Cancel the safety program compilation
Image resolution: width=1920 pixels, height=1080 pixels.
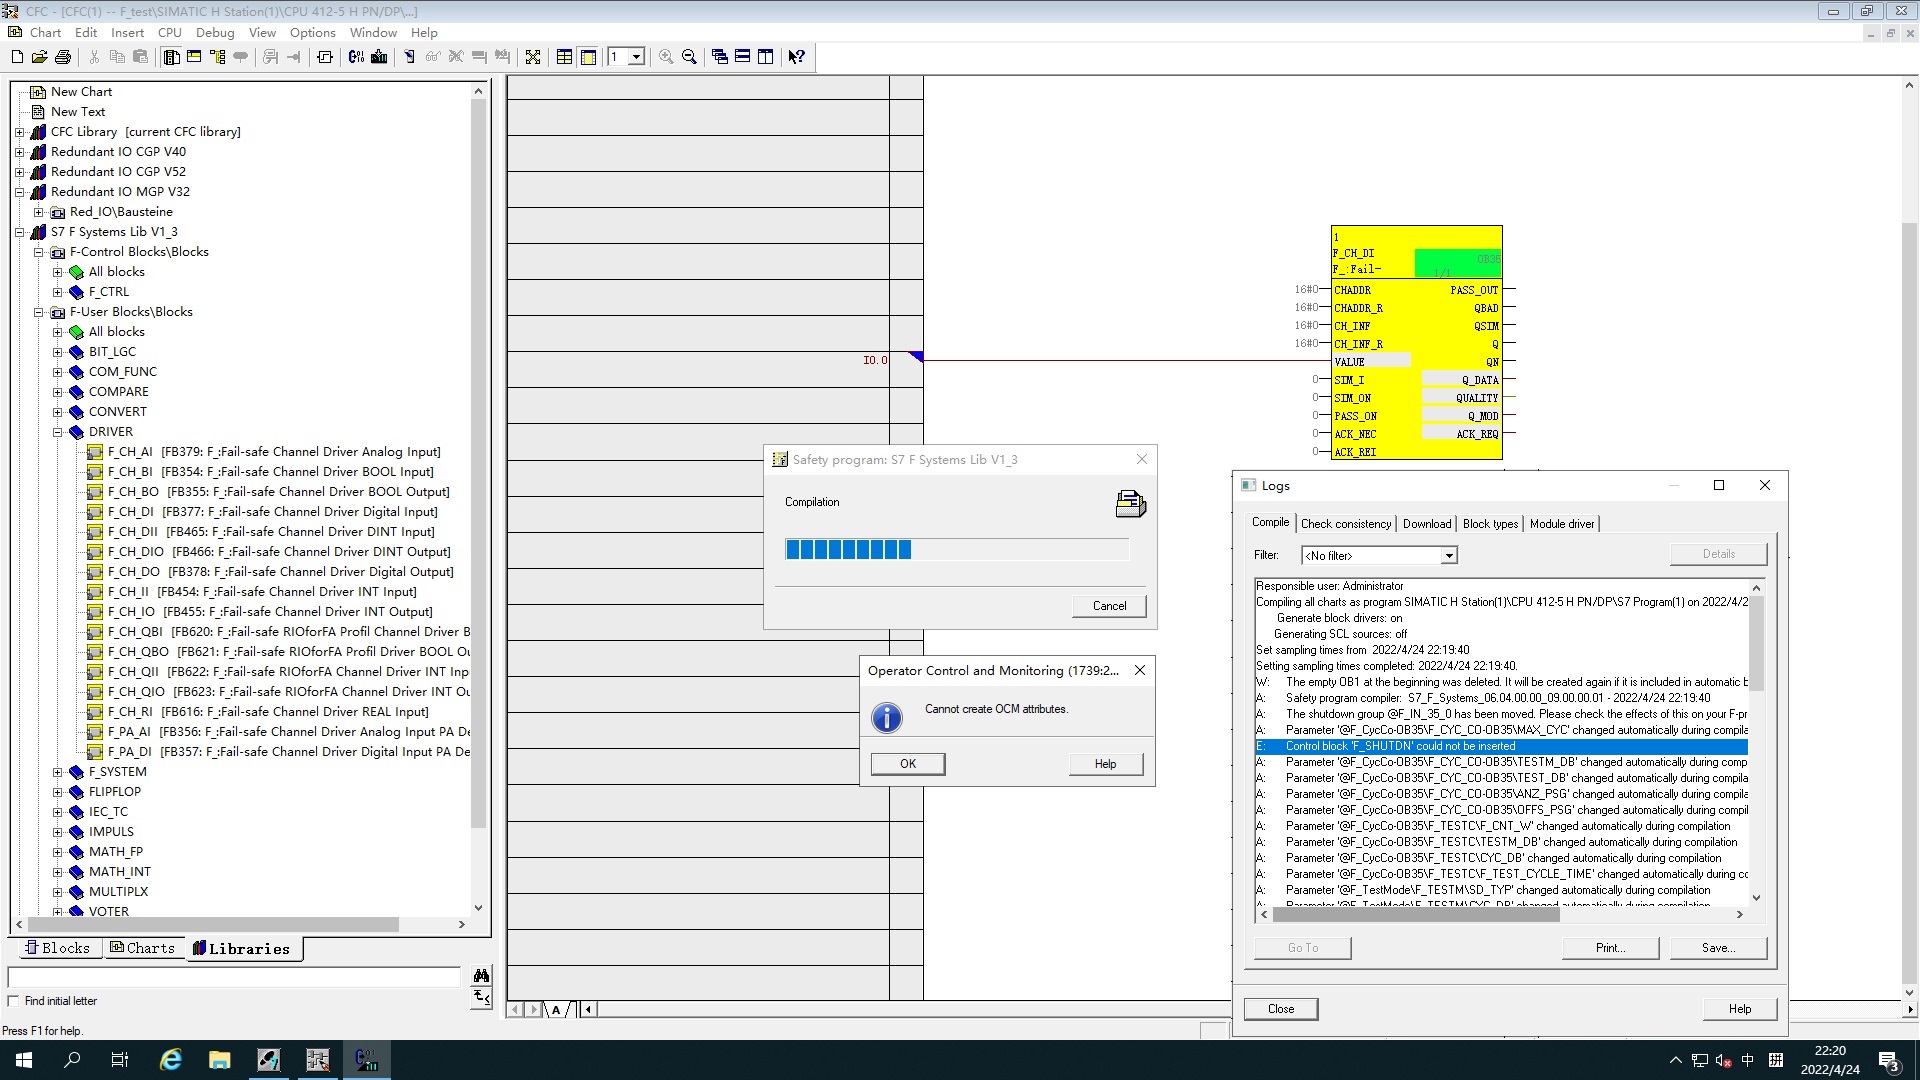1109,606
